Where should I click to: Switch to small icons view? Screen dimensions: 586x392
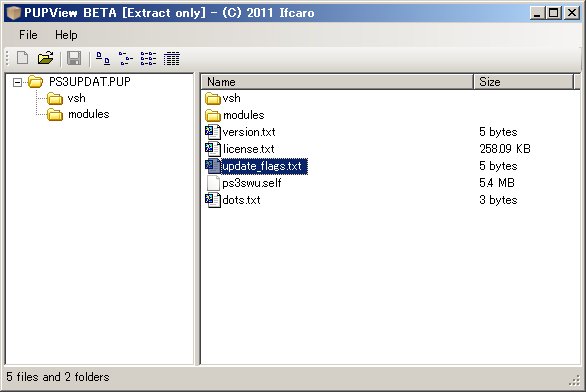coord(126,59)
